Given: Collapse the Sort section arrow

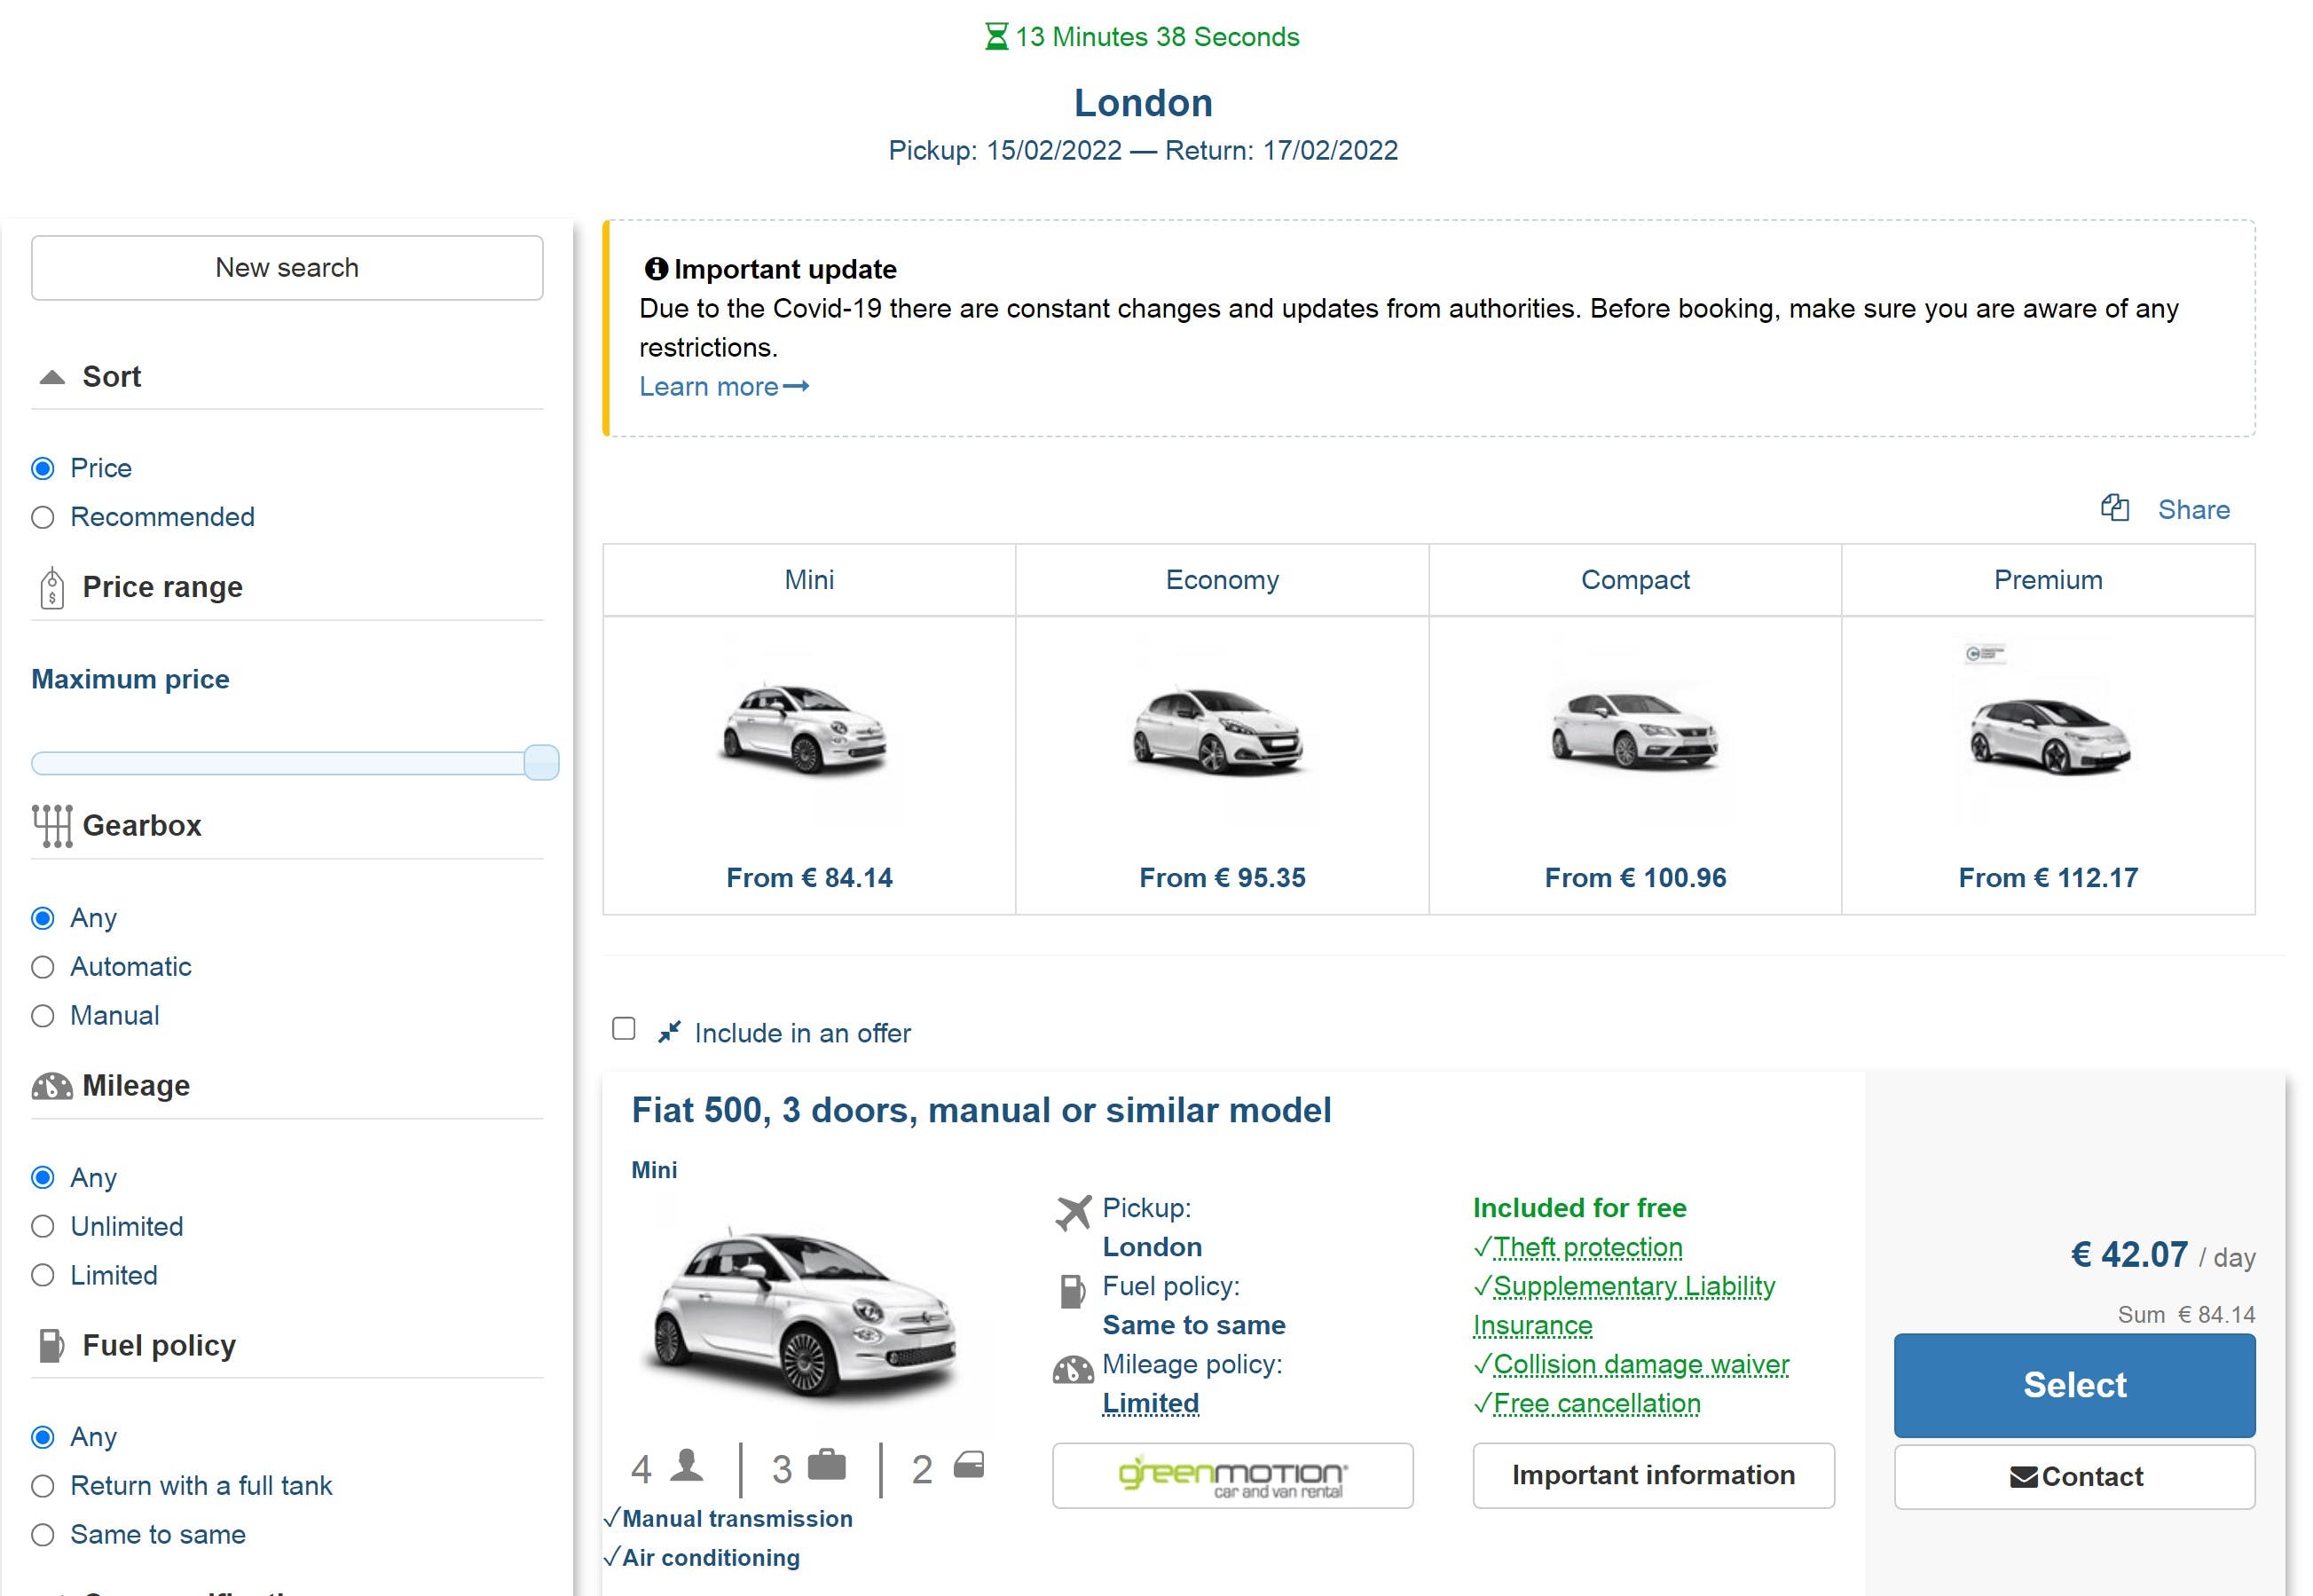Looking at the screenshot, I should pyautogui.click(x=52, y=377).
